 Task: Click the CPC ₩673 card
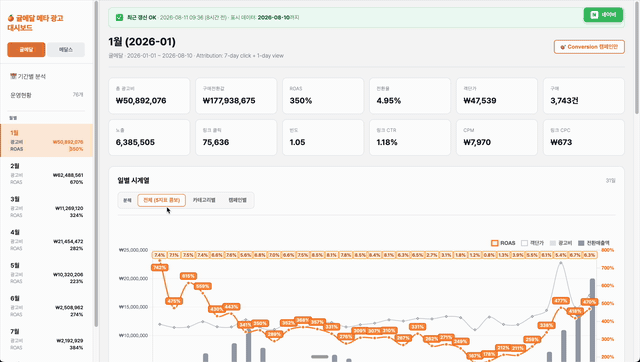click(584, 138)
